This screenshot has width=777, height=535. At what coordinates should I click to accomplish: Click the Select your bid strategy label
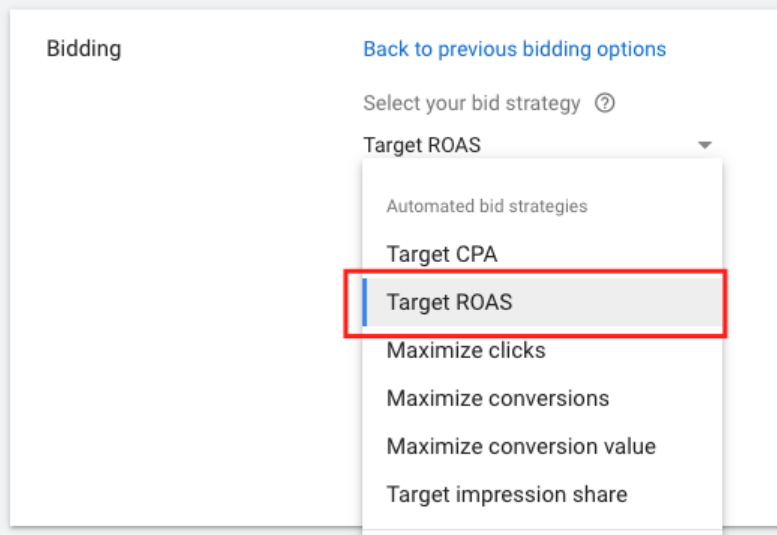pyautogui.click(x=471, y=103)
